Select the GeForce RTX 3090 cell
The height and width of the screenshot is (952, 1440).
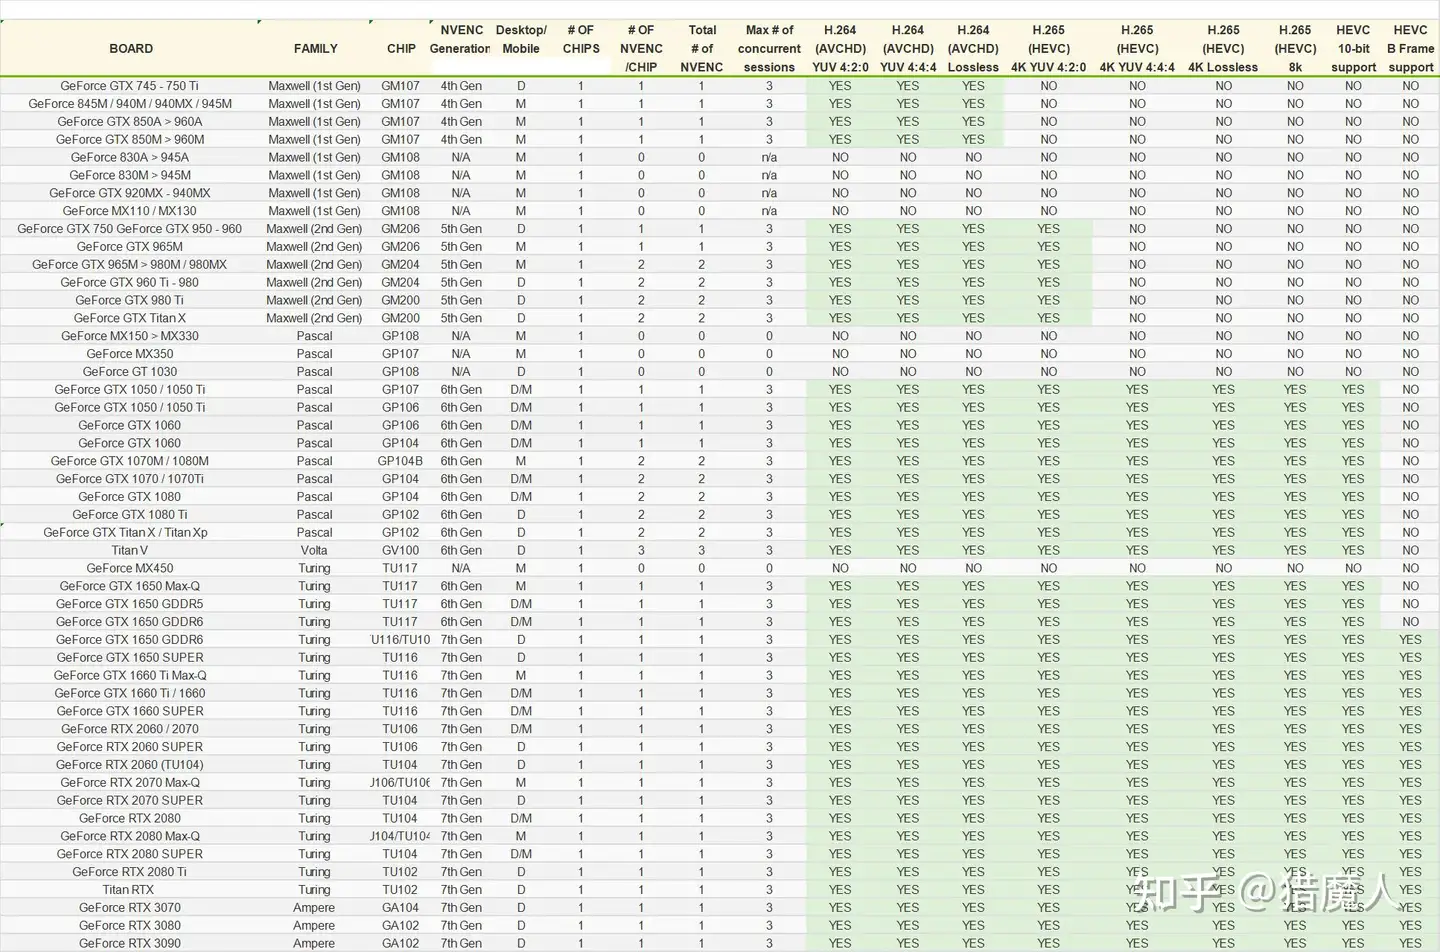click(130, 944)
